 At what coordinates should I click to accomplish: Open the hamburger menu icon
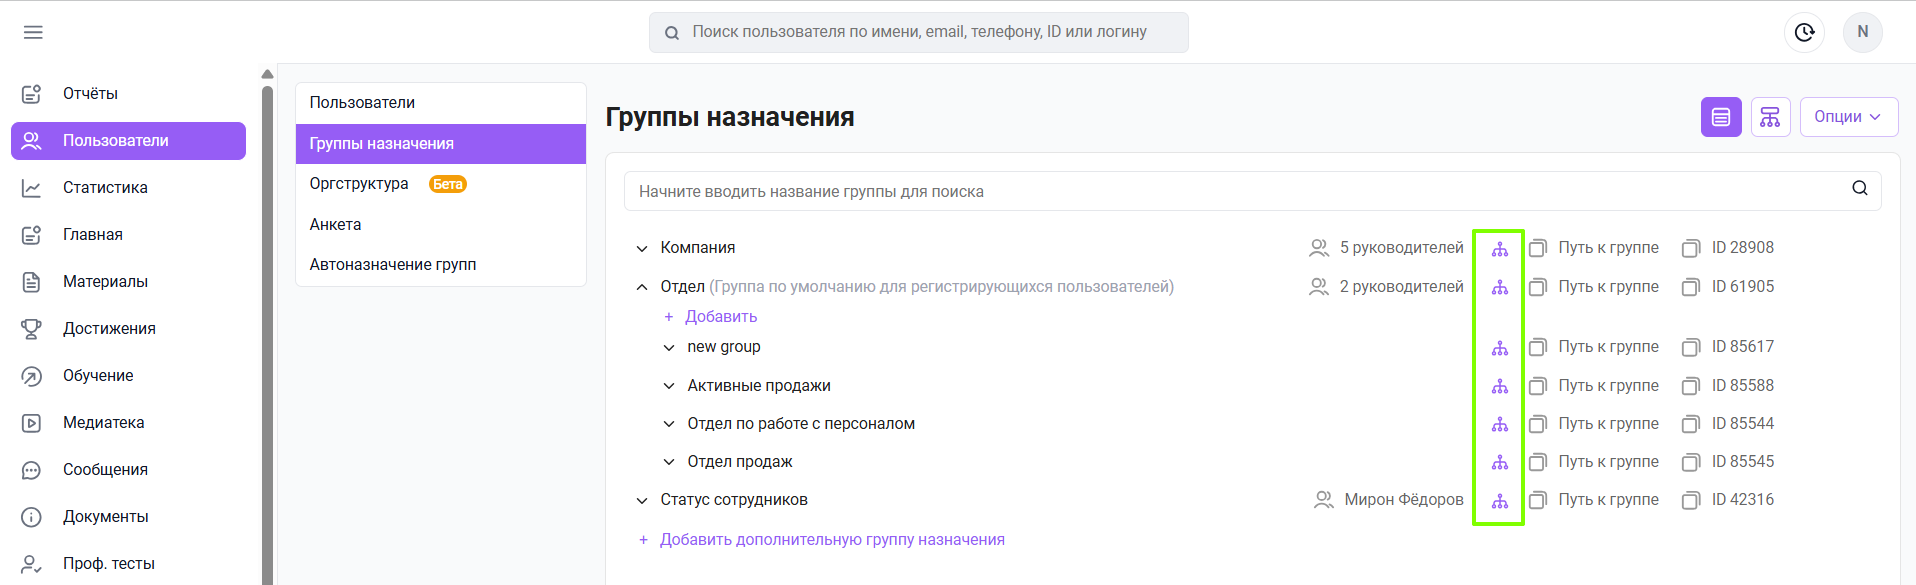coord(33,32)
